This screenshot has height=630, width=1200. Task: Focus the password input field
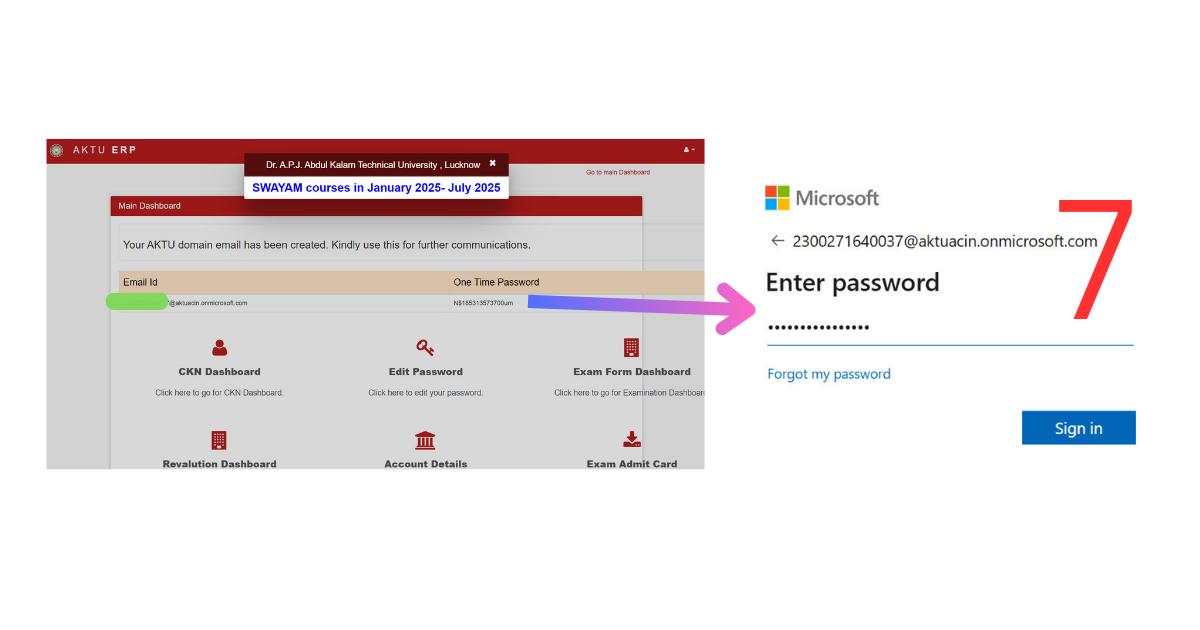950,328
